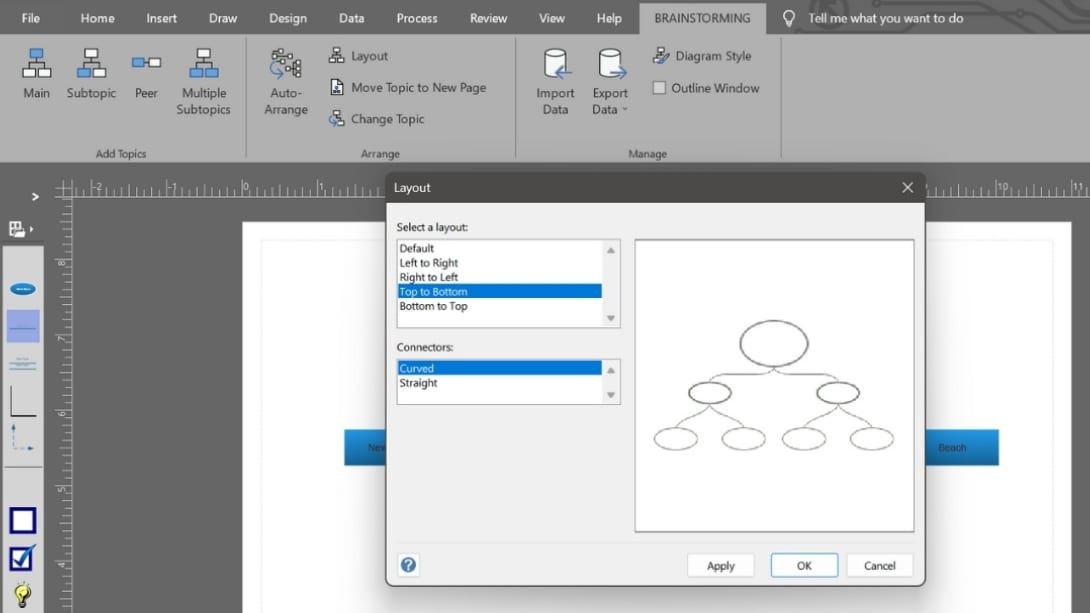The height and width of the screenshot is (613, 1090).
Task: Select Default layout in list
Action: (x=499, y=248)
